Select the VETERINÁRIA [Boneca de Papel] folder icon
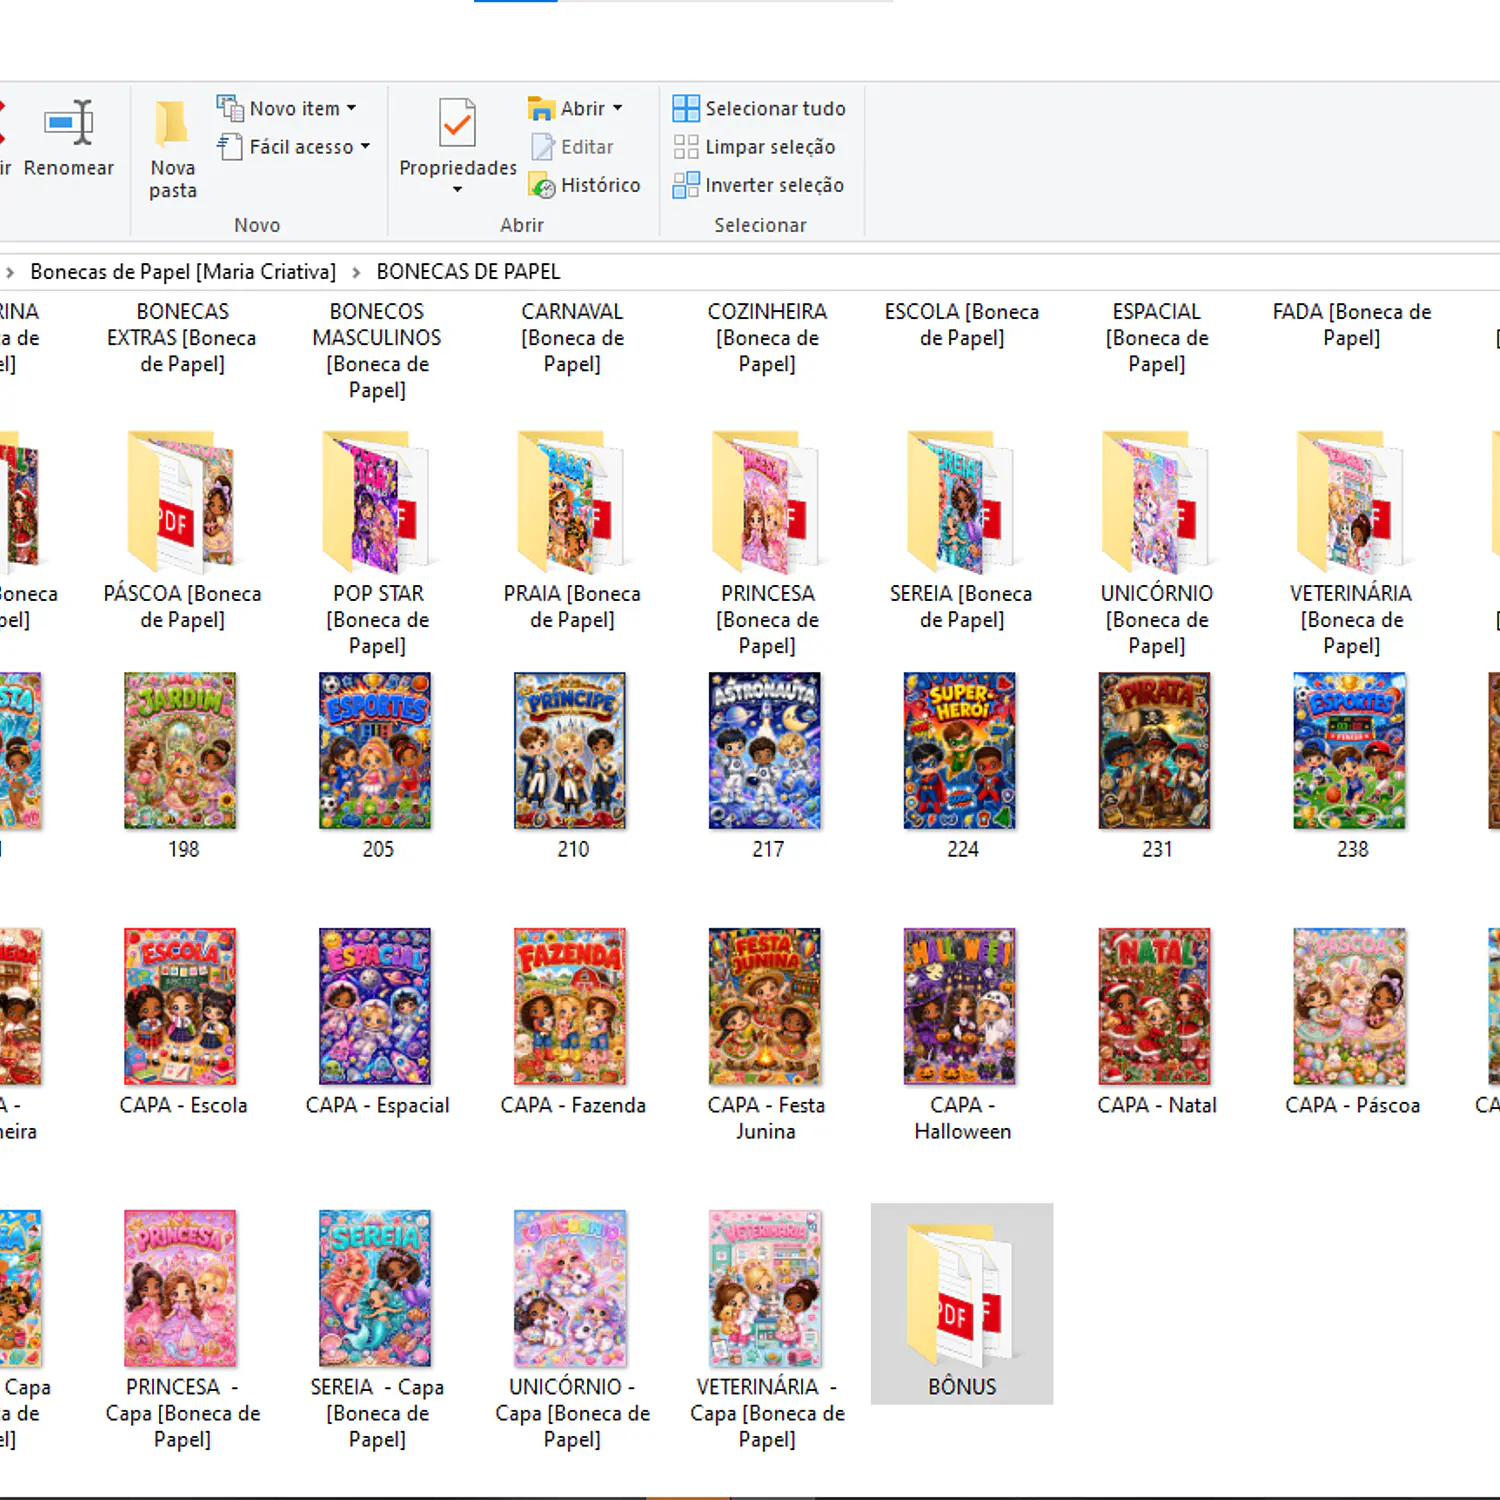Image resolution: width=1500 pixels, height=1500 pixels. coord(1351,501)
